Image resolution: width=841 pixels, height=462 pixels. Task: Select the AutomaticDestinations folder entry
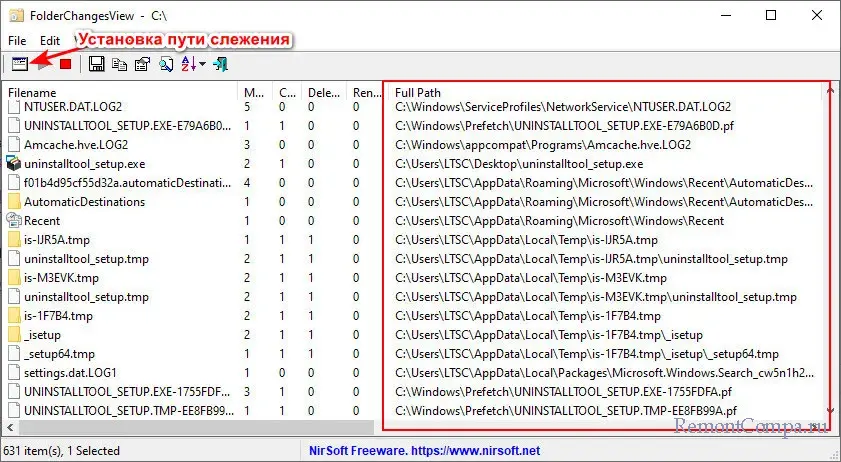click(84, 202)
